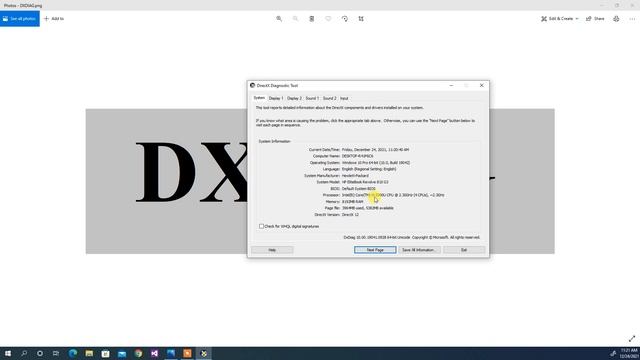Minimize the DirectX Diagnostic Tool window
Viewport: 640px width, 360px height.
pos(451,85)
